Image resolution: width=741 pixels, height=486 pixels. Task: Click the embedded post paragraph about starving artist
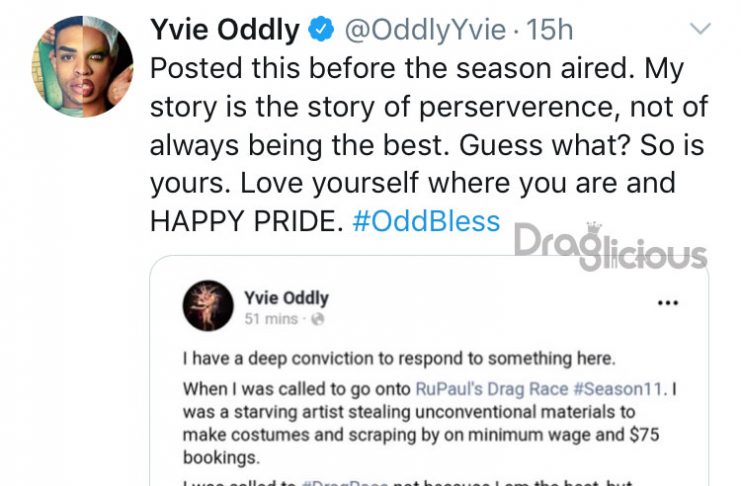point(429,423)
